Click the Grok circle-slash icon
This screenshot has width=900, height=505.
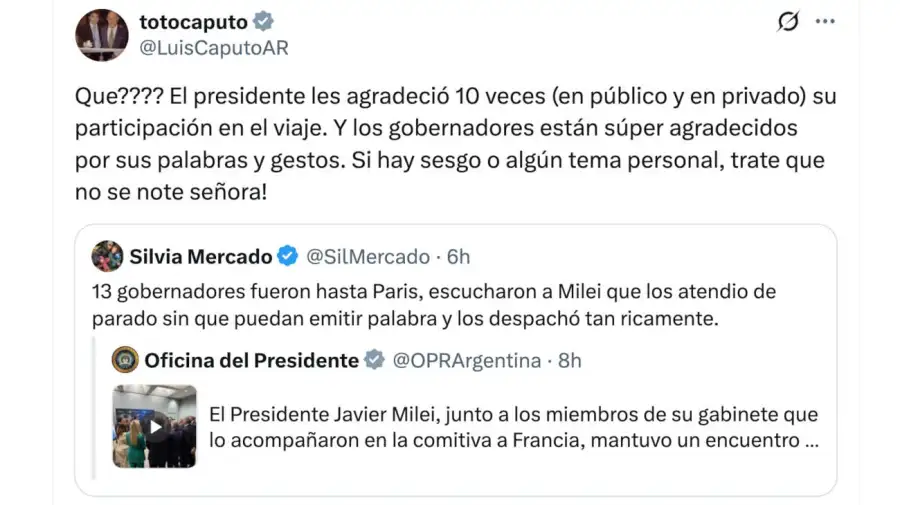pos(788,21)
